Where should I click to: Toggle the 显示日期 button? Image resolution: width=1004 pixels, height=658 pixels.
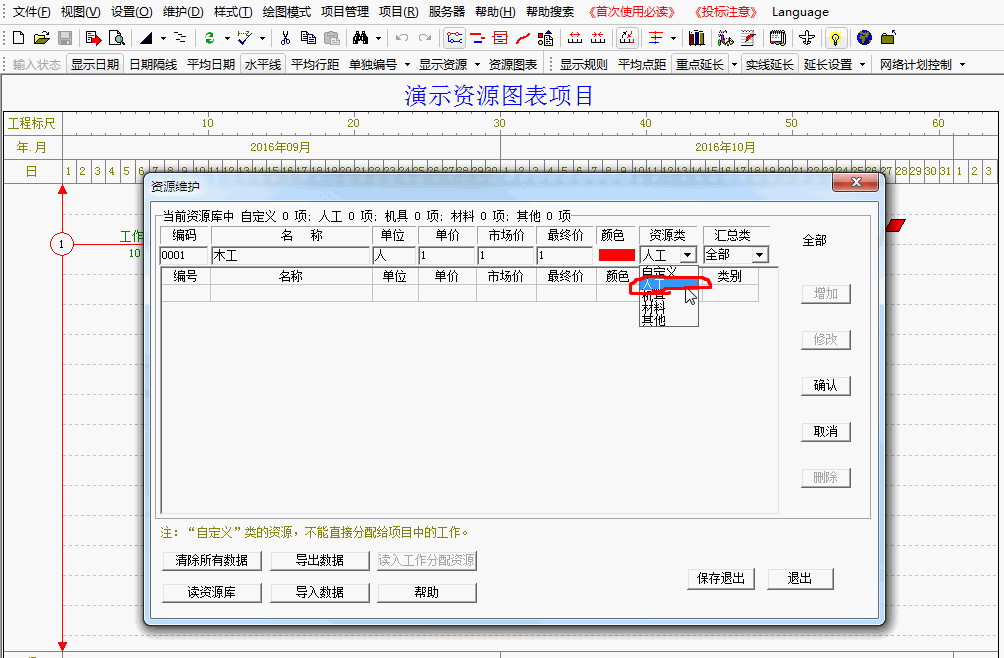click(x=95, y=64)
